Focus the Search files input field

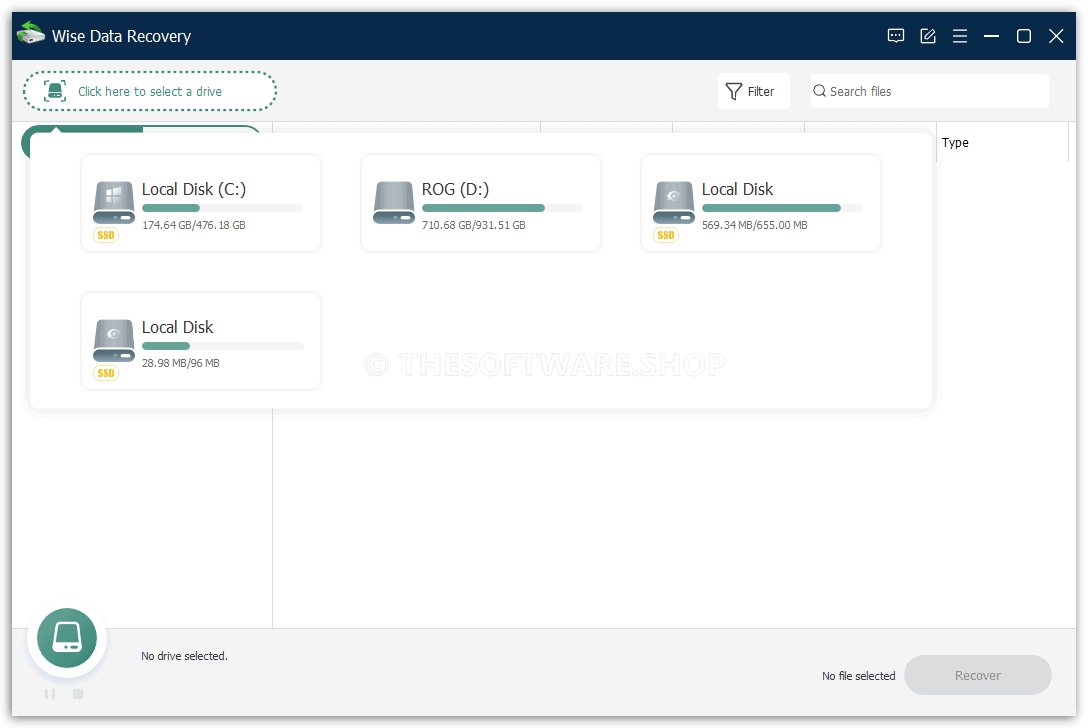pyautogui.click(x=929, y=91)
